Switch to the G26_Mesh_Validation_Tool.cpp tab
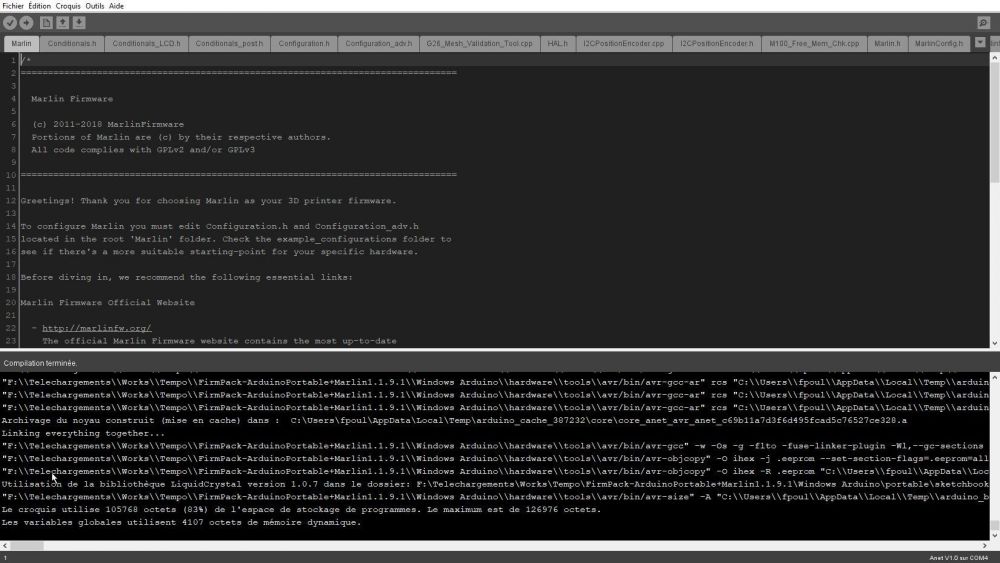The image size is (1000, 563). point(480,43)
